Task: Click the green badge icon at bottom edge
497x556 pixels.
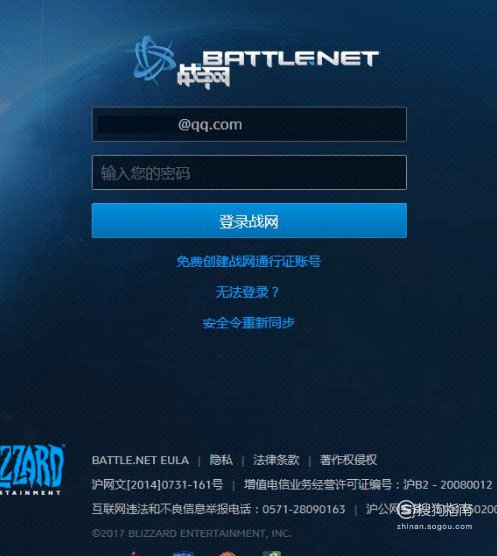Action: pyautogui.click(x=272, y=553)
